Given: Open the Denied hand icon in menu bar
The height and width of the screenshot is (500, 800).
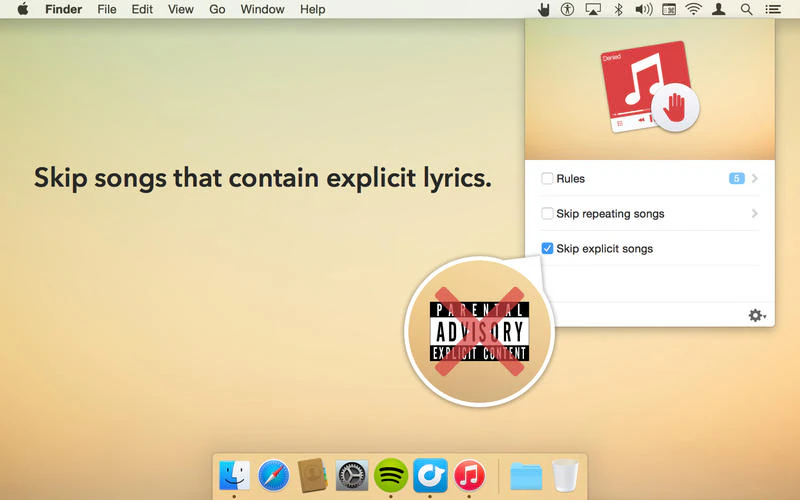Looking at the screenshot, I should coord(544,9).
